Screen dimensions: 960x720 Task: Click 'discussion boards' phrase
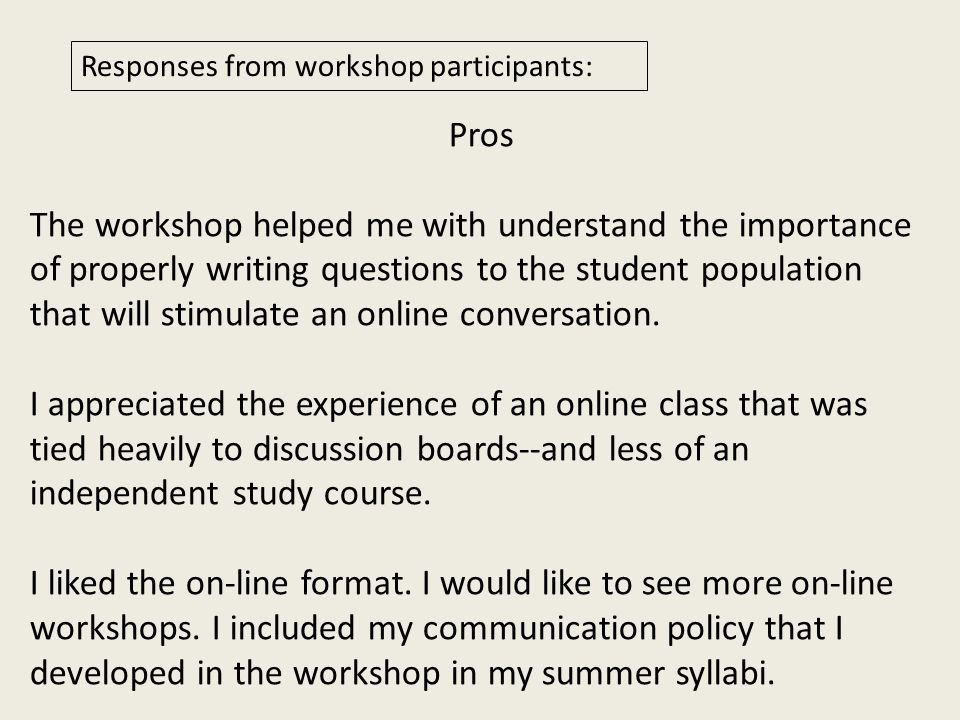coord(386,449)
